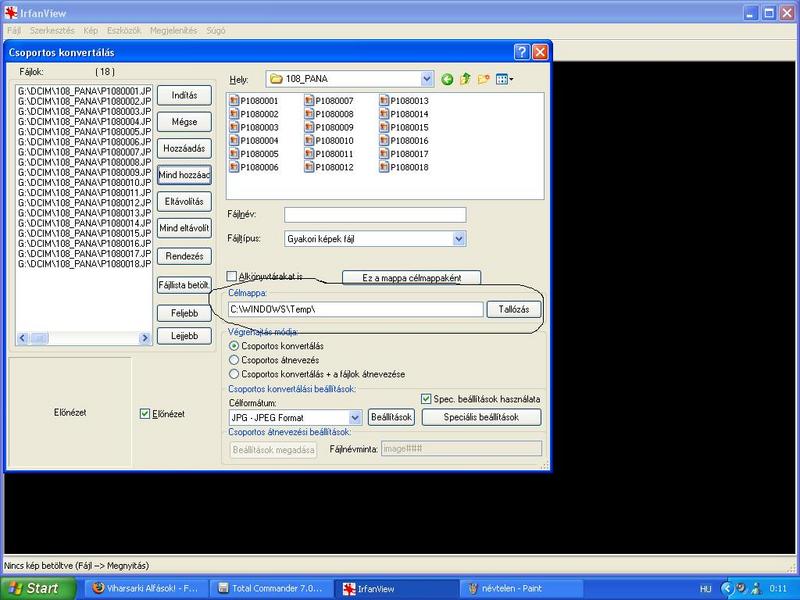Click the file list horizontal scrollbar left arrow
Image resolution: width=800 pixels, height=600 pixels.
point(22,338)
